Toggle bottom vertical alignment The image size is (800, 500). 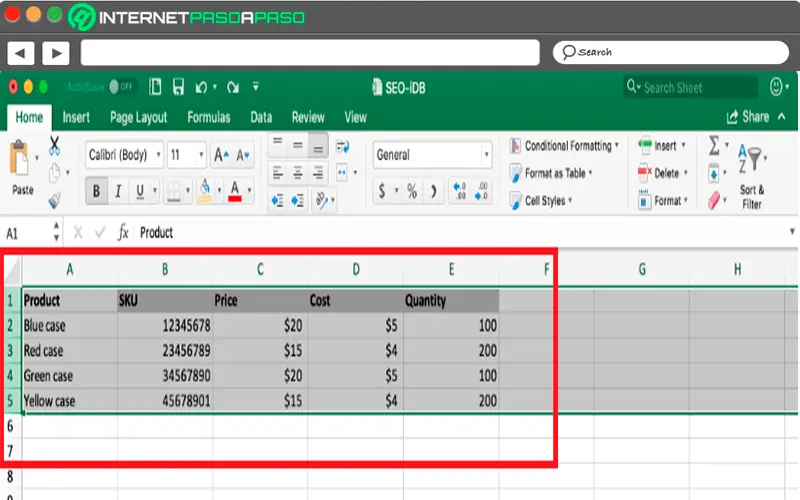point(318,148)
